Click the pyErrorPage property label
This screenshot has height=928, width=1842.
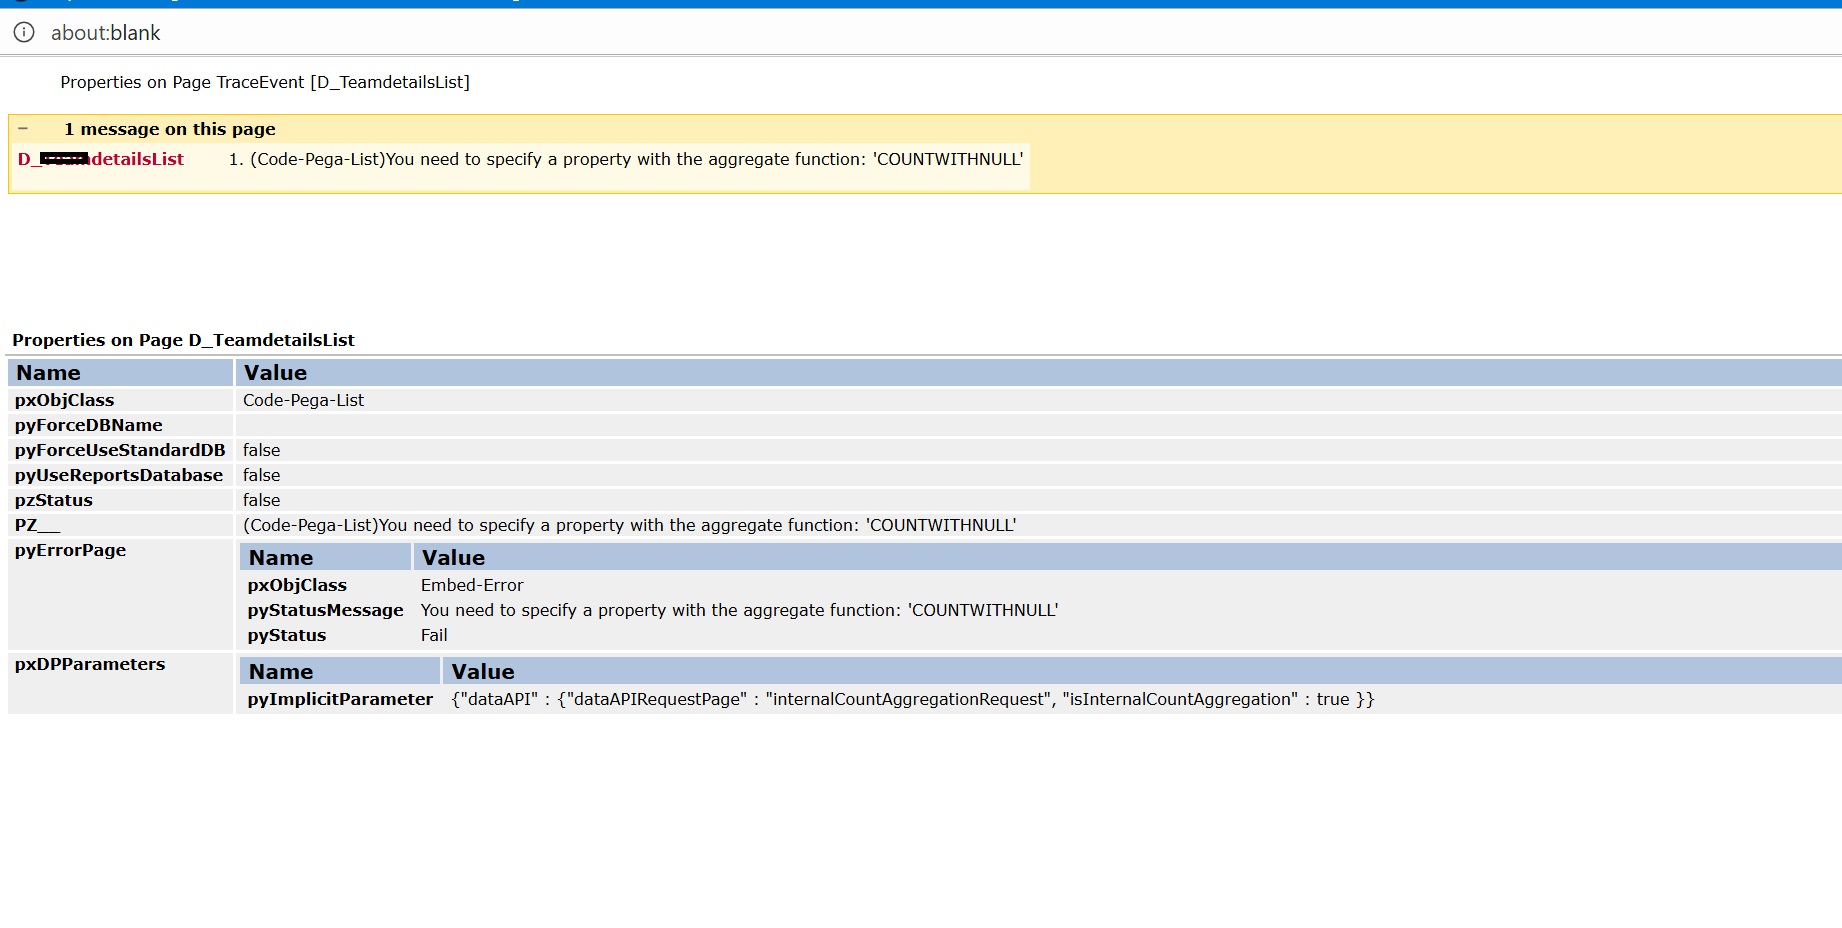tap(70, 550)
